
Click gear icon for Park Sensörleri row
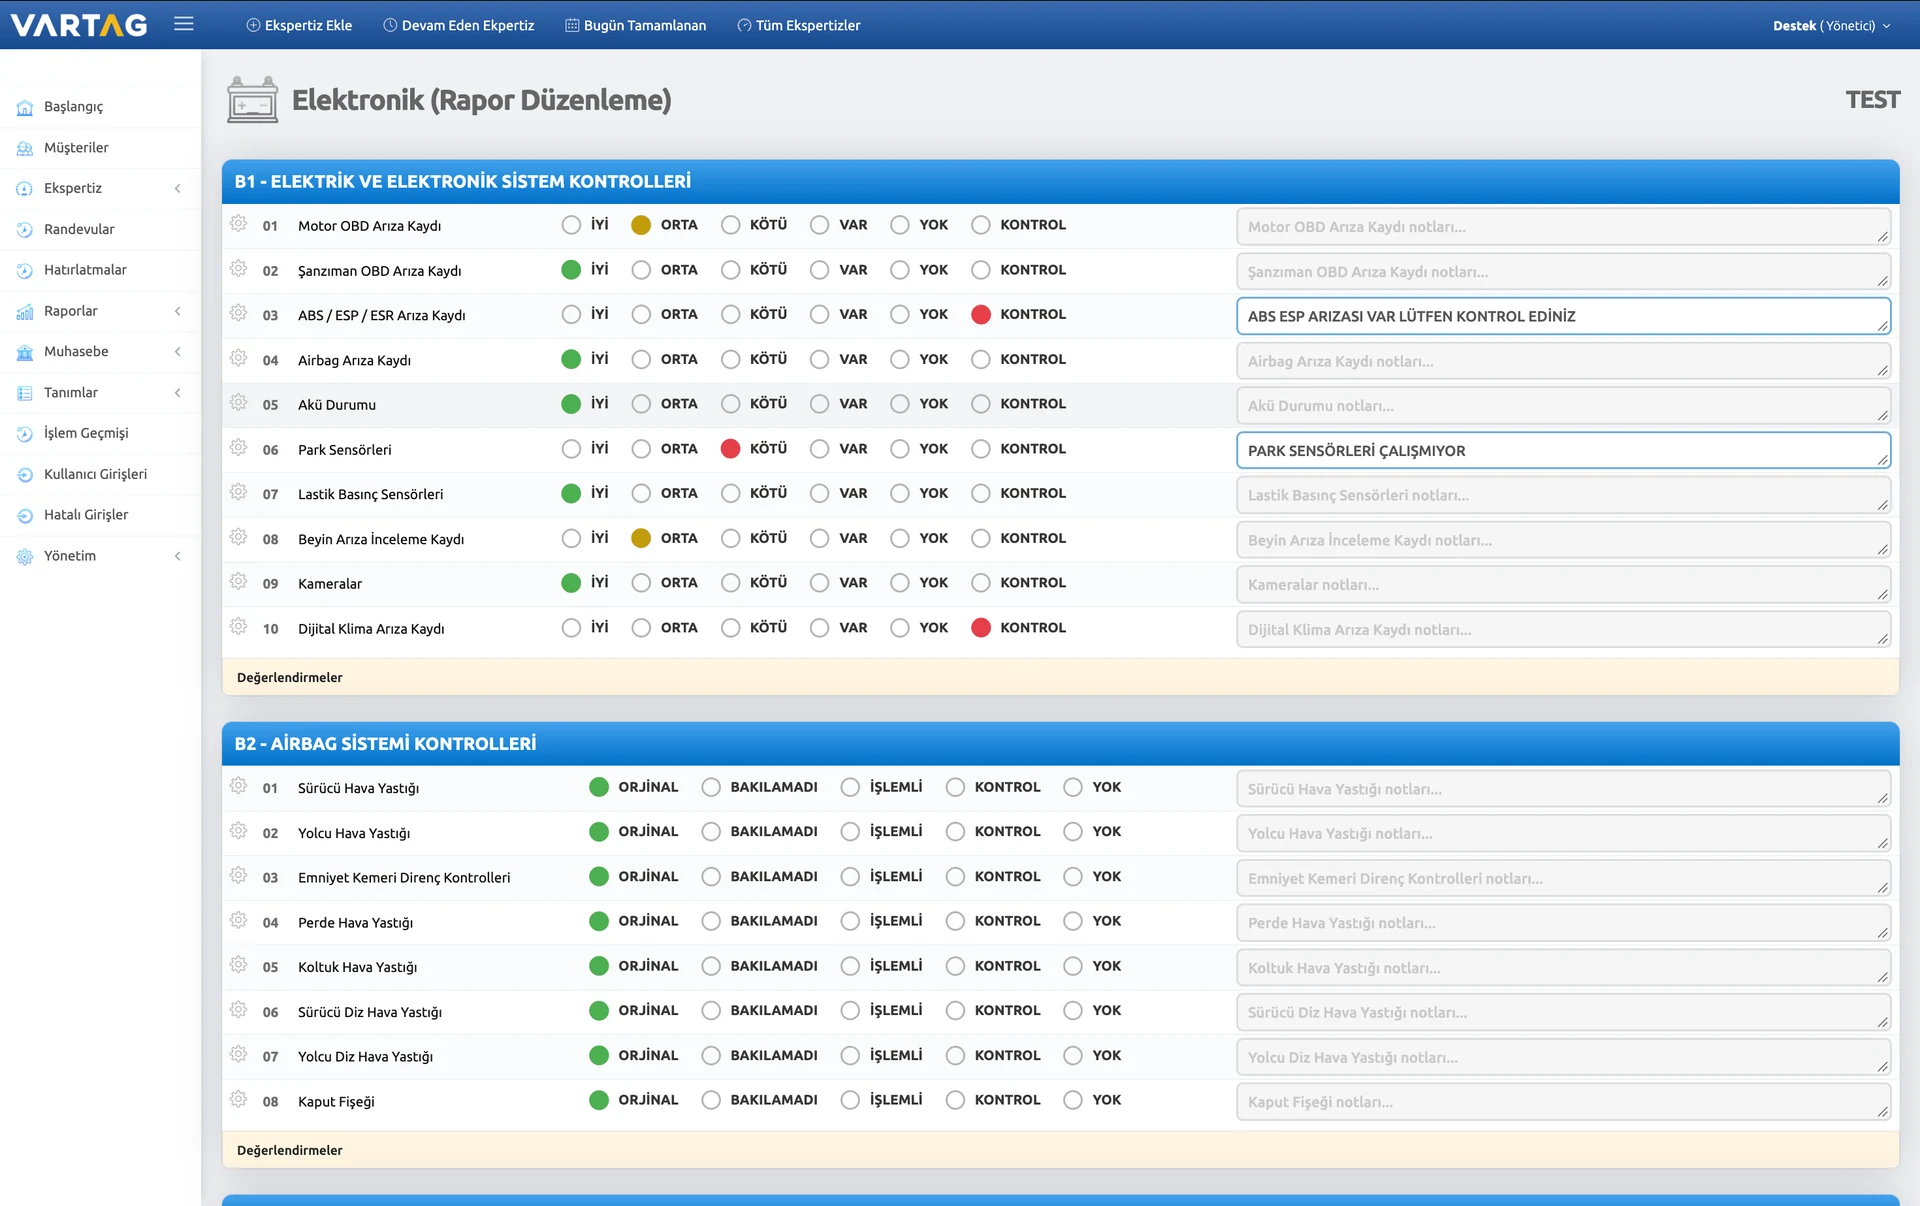(238, 448)
